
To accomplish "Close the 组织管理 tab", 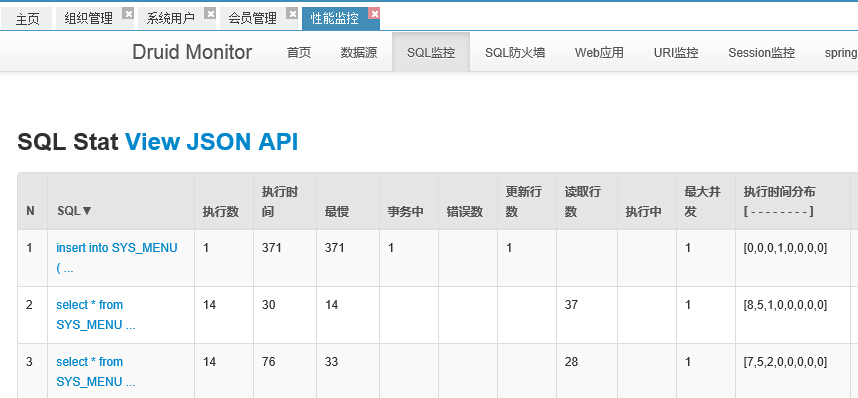I will point(127,14).
